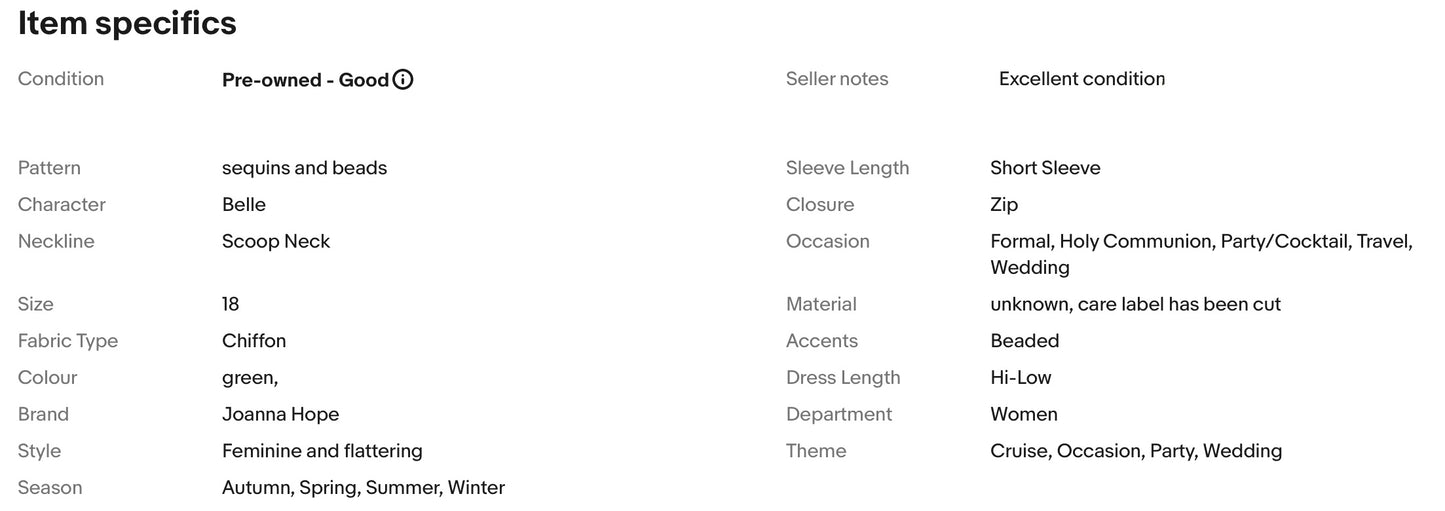Select the size 18 value
The height and width of the screenshot is (511, 1445).
tap(231, 304)
